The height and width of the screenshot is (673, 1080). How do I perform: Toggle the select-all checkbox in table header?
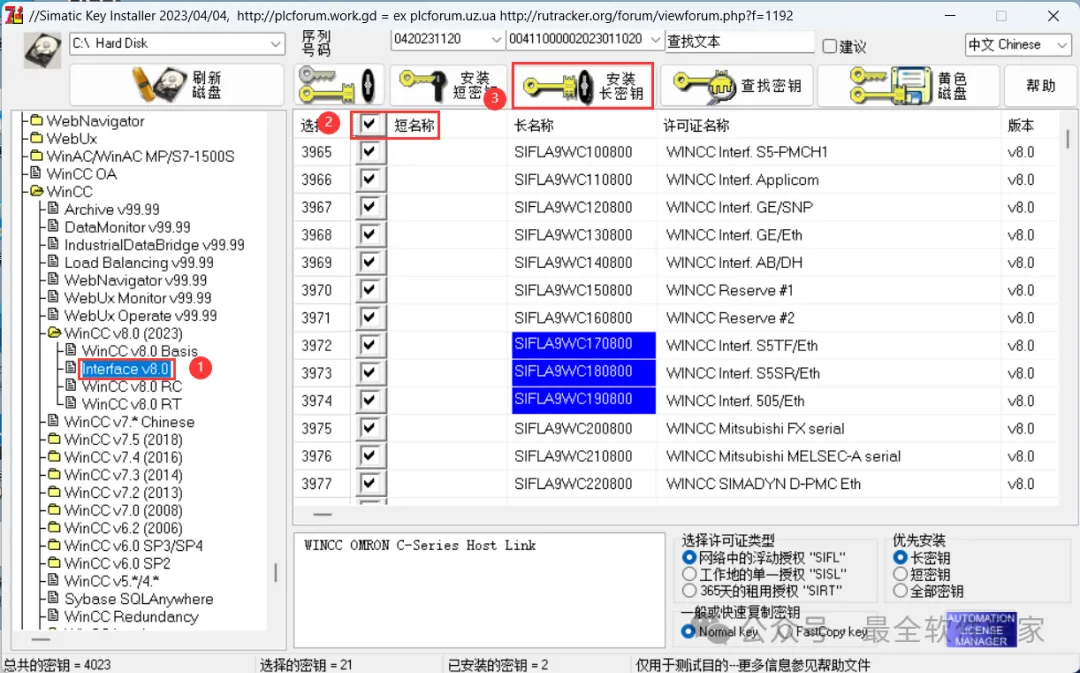coord(369,124)
